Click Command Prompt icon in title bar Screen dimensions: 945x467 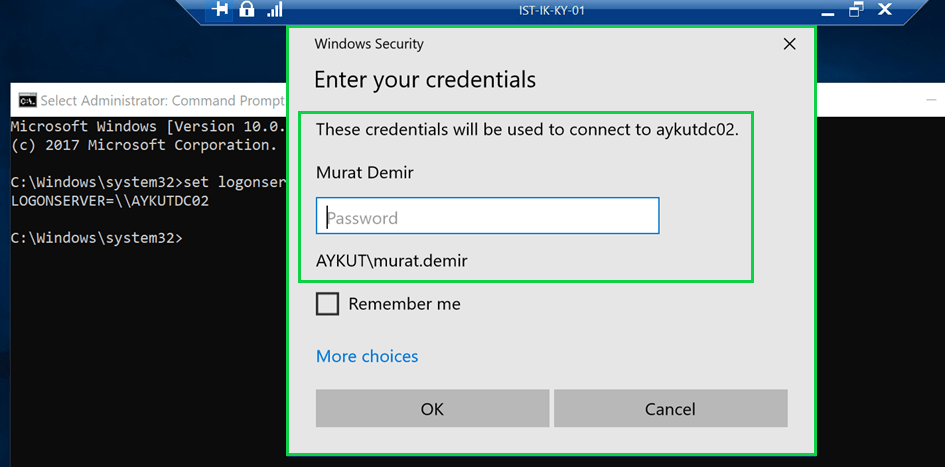point(27,100)
